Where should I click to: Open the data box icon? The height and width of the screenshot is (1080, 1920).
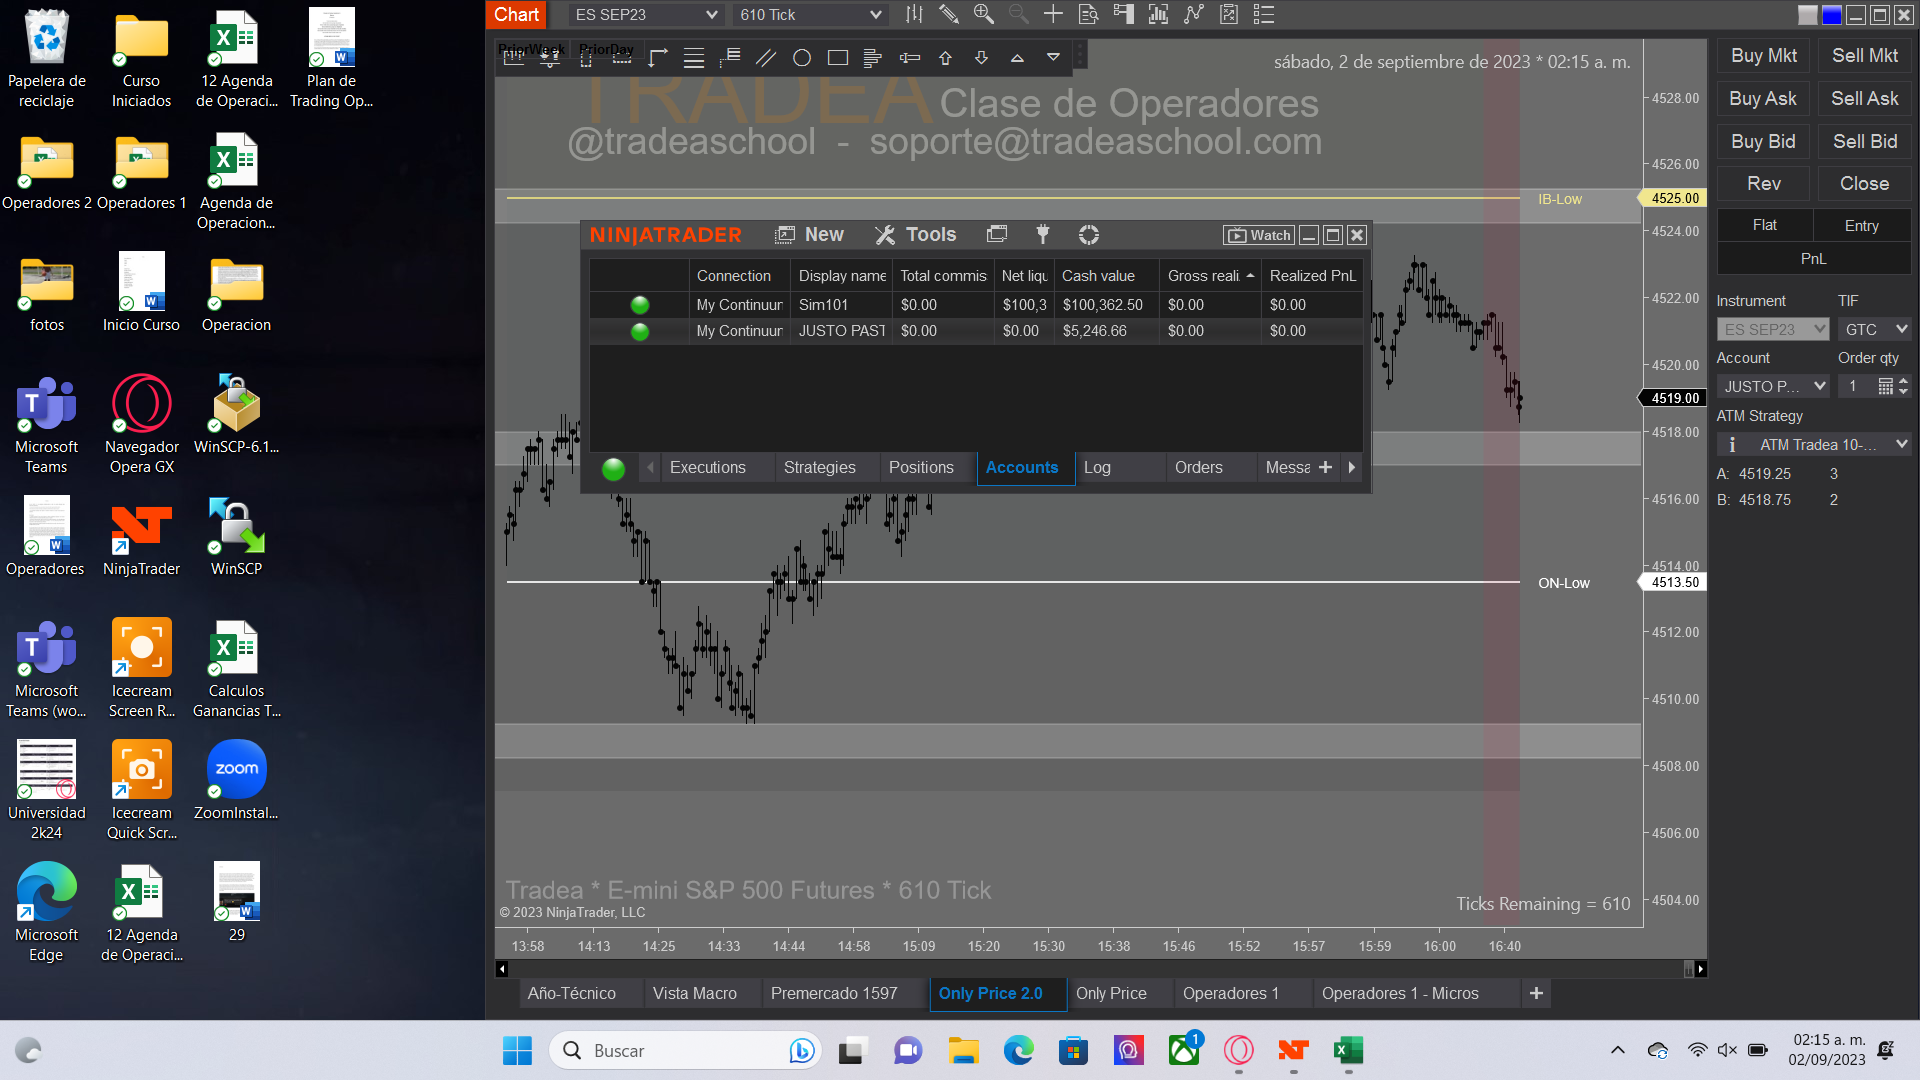[x=1088, y=14]
